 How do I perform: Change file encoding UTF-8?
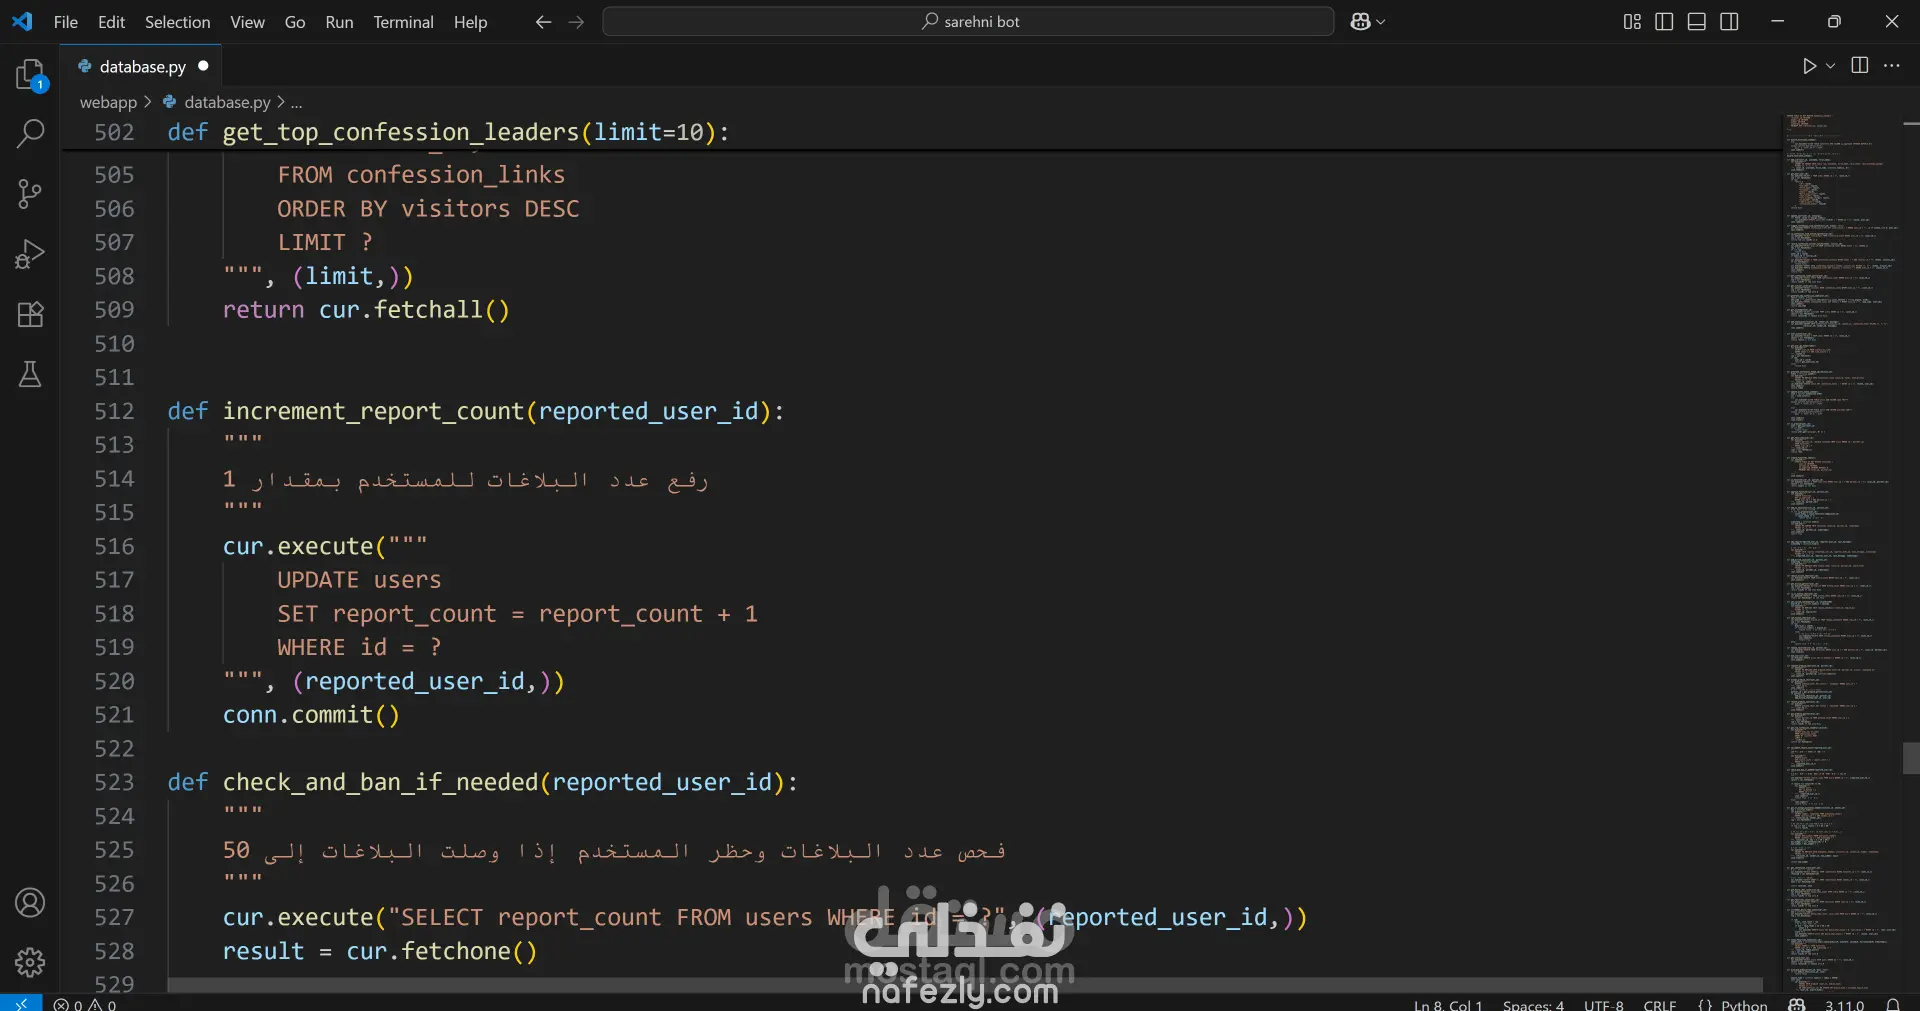pyautogui.click(x=1604, y=1004)
